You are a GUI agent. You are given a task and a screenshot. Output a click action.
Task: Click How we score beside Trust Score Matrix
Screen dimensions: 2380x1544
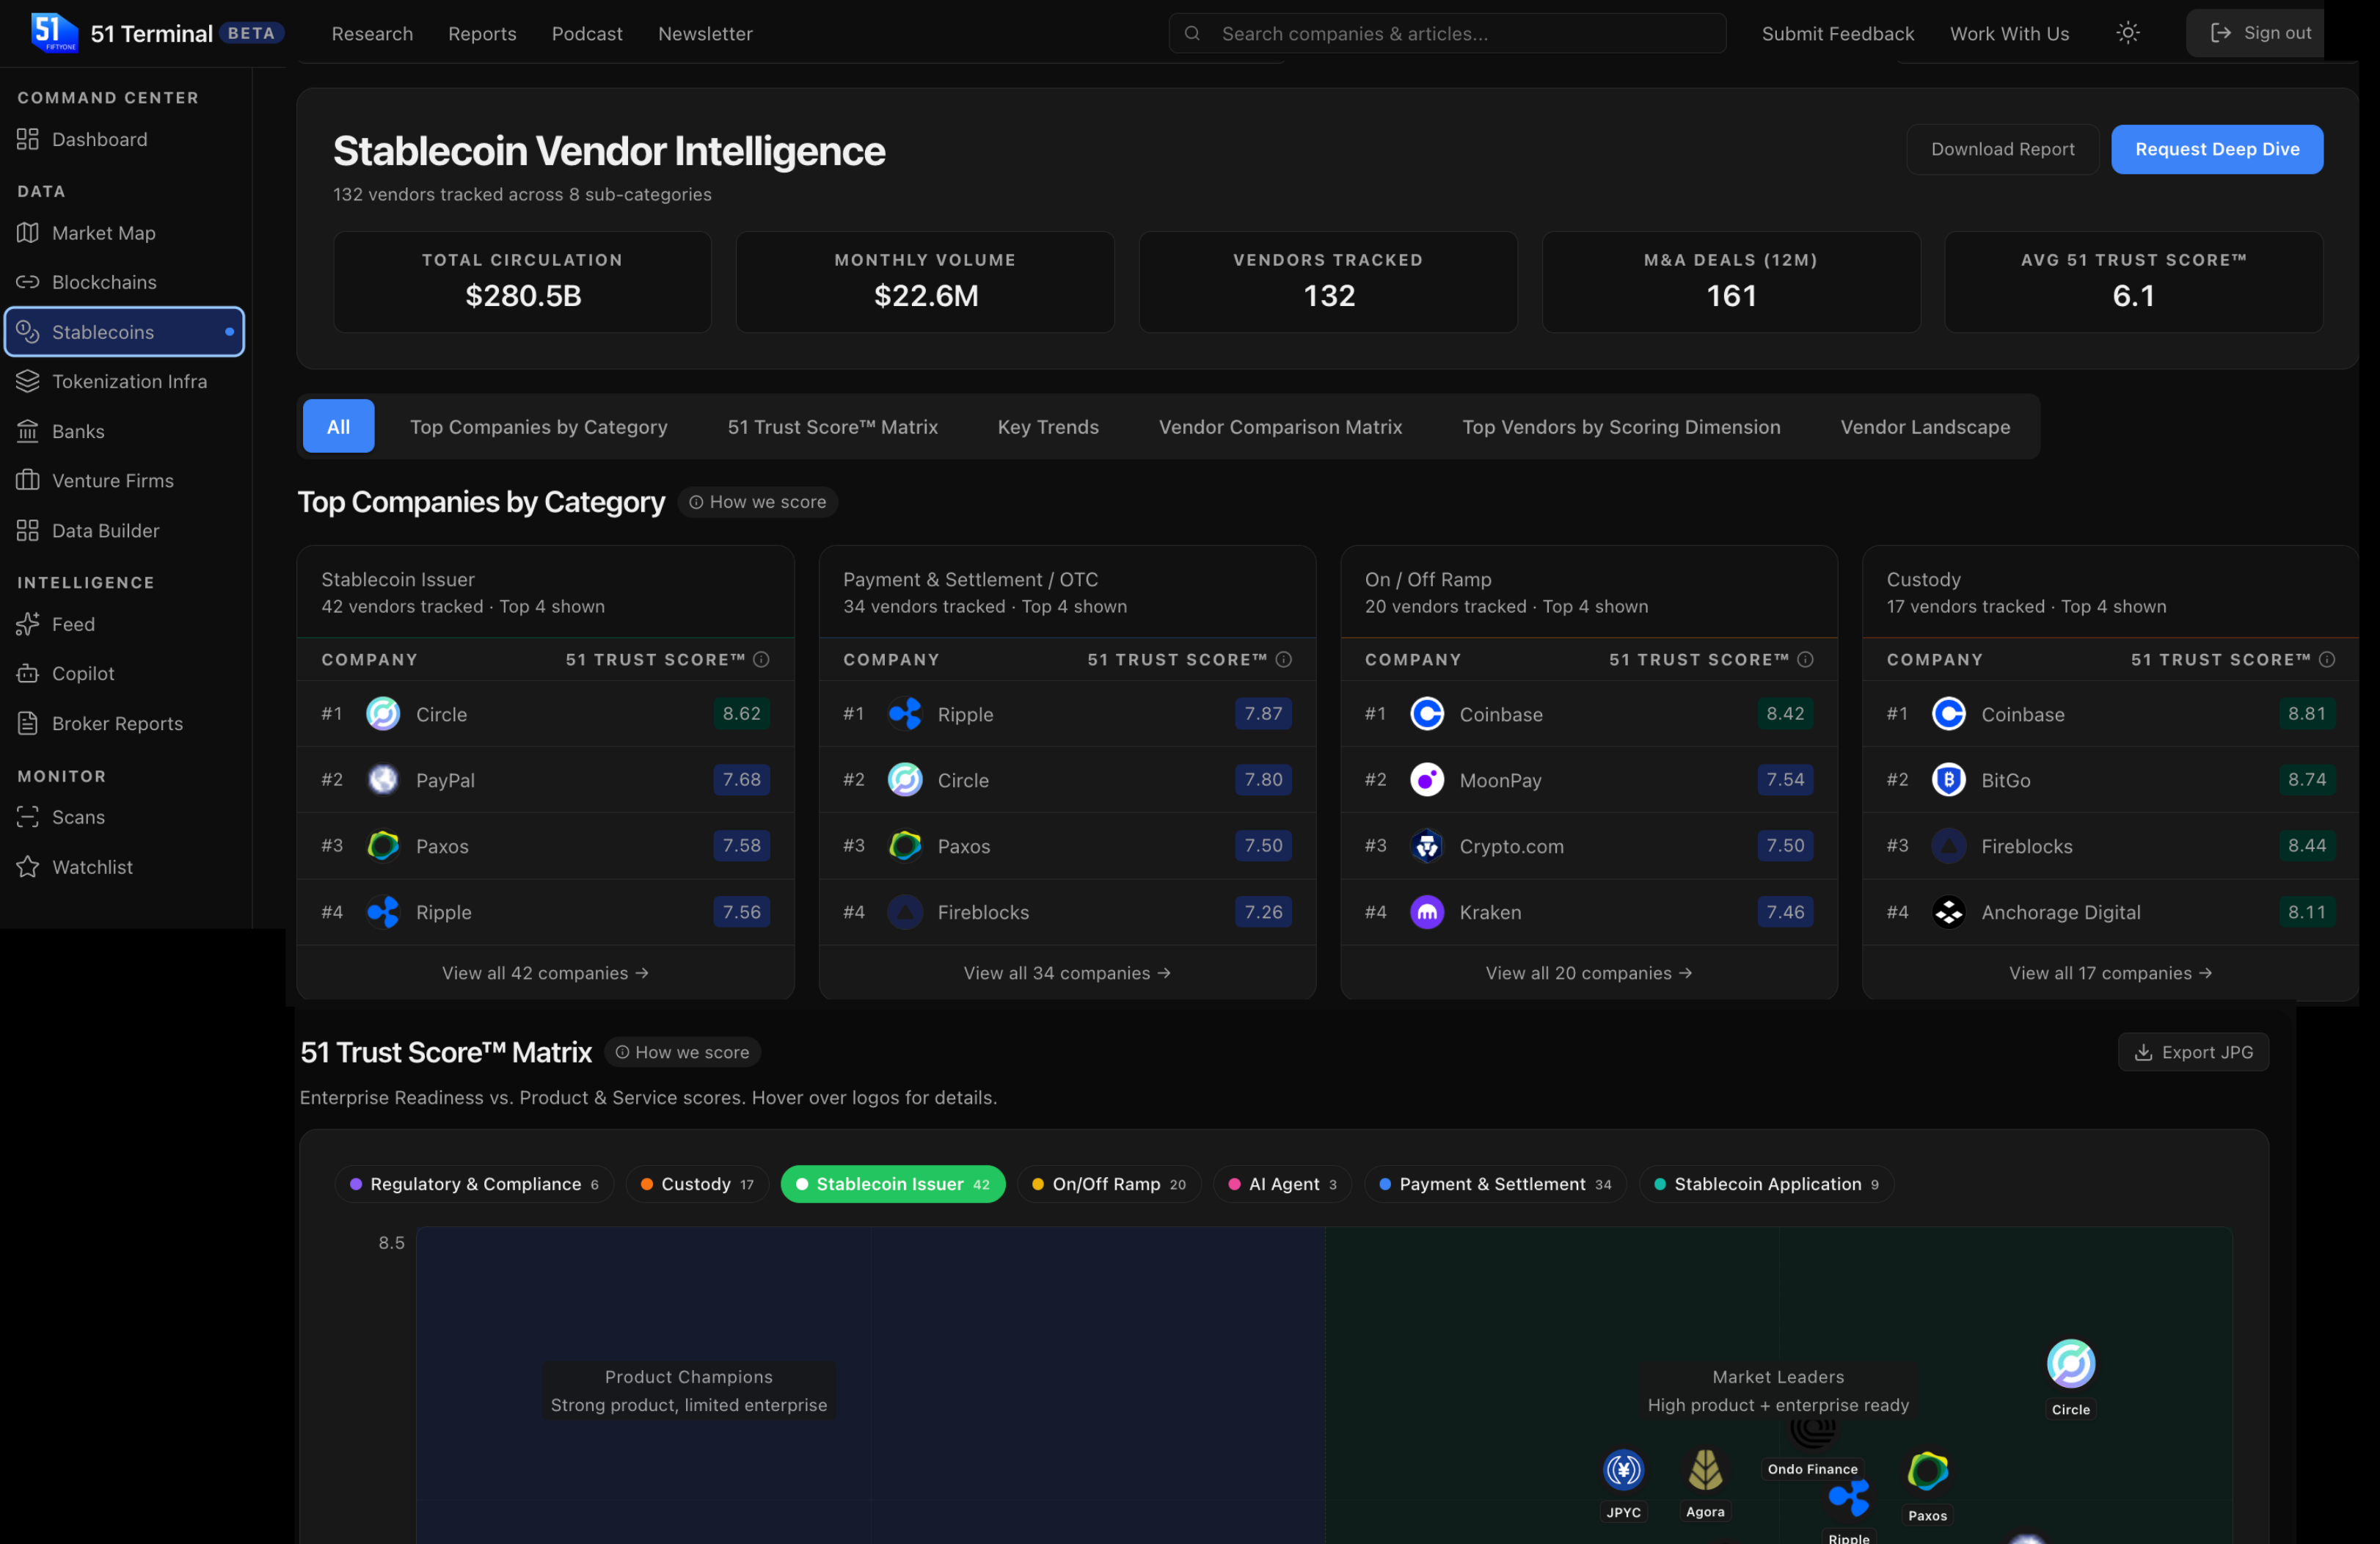pos(682,1052)
